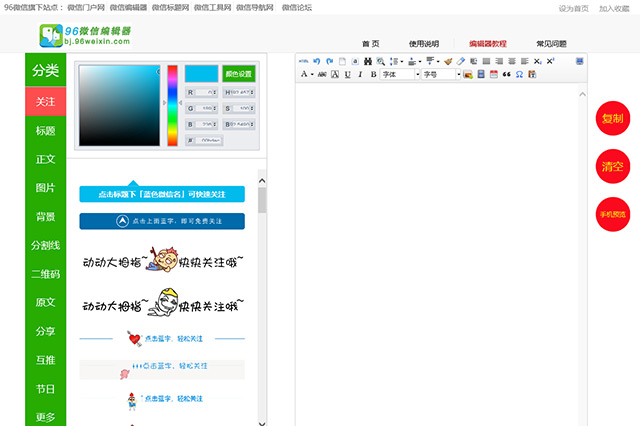Click the current blue color preview swatch
This screenshot has width=640, height=426.
[x=202, y=74]
